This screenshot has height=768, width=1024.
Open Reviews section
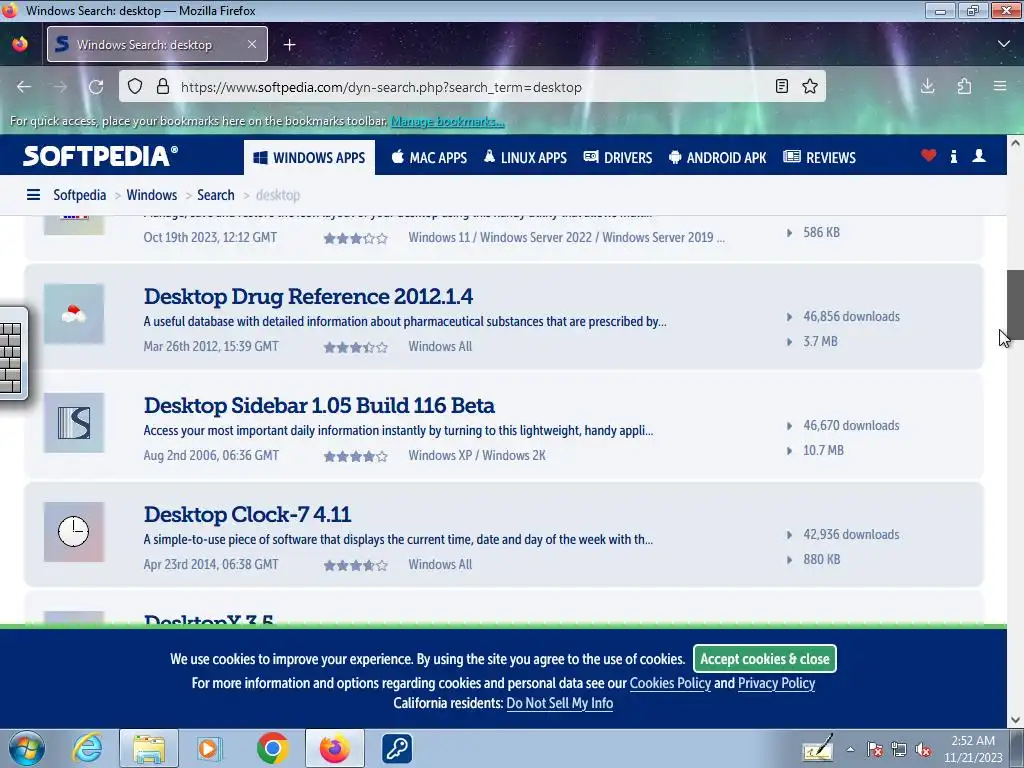click(820, 157)
